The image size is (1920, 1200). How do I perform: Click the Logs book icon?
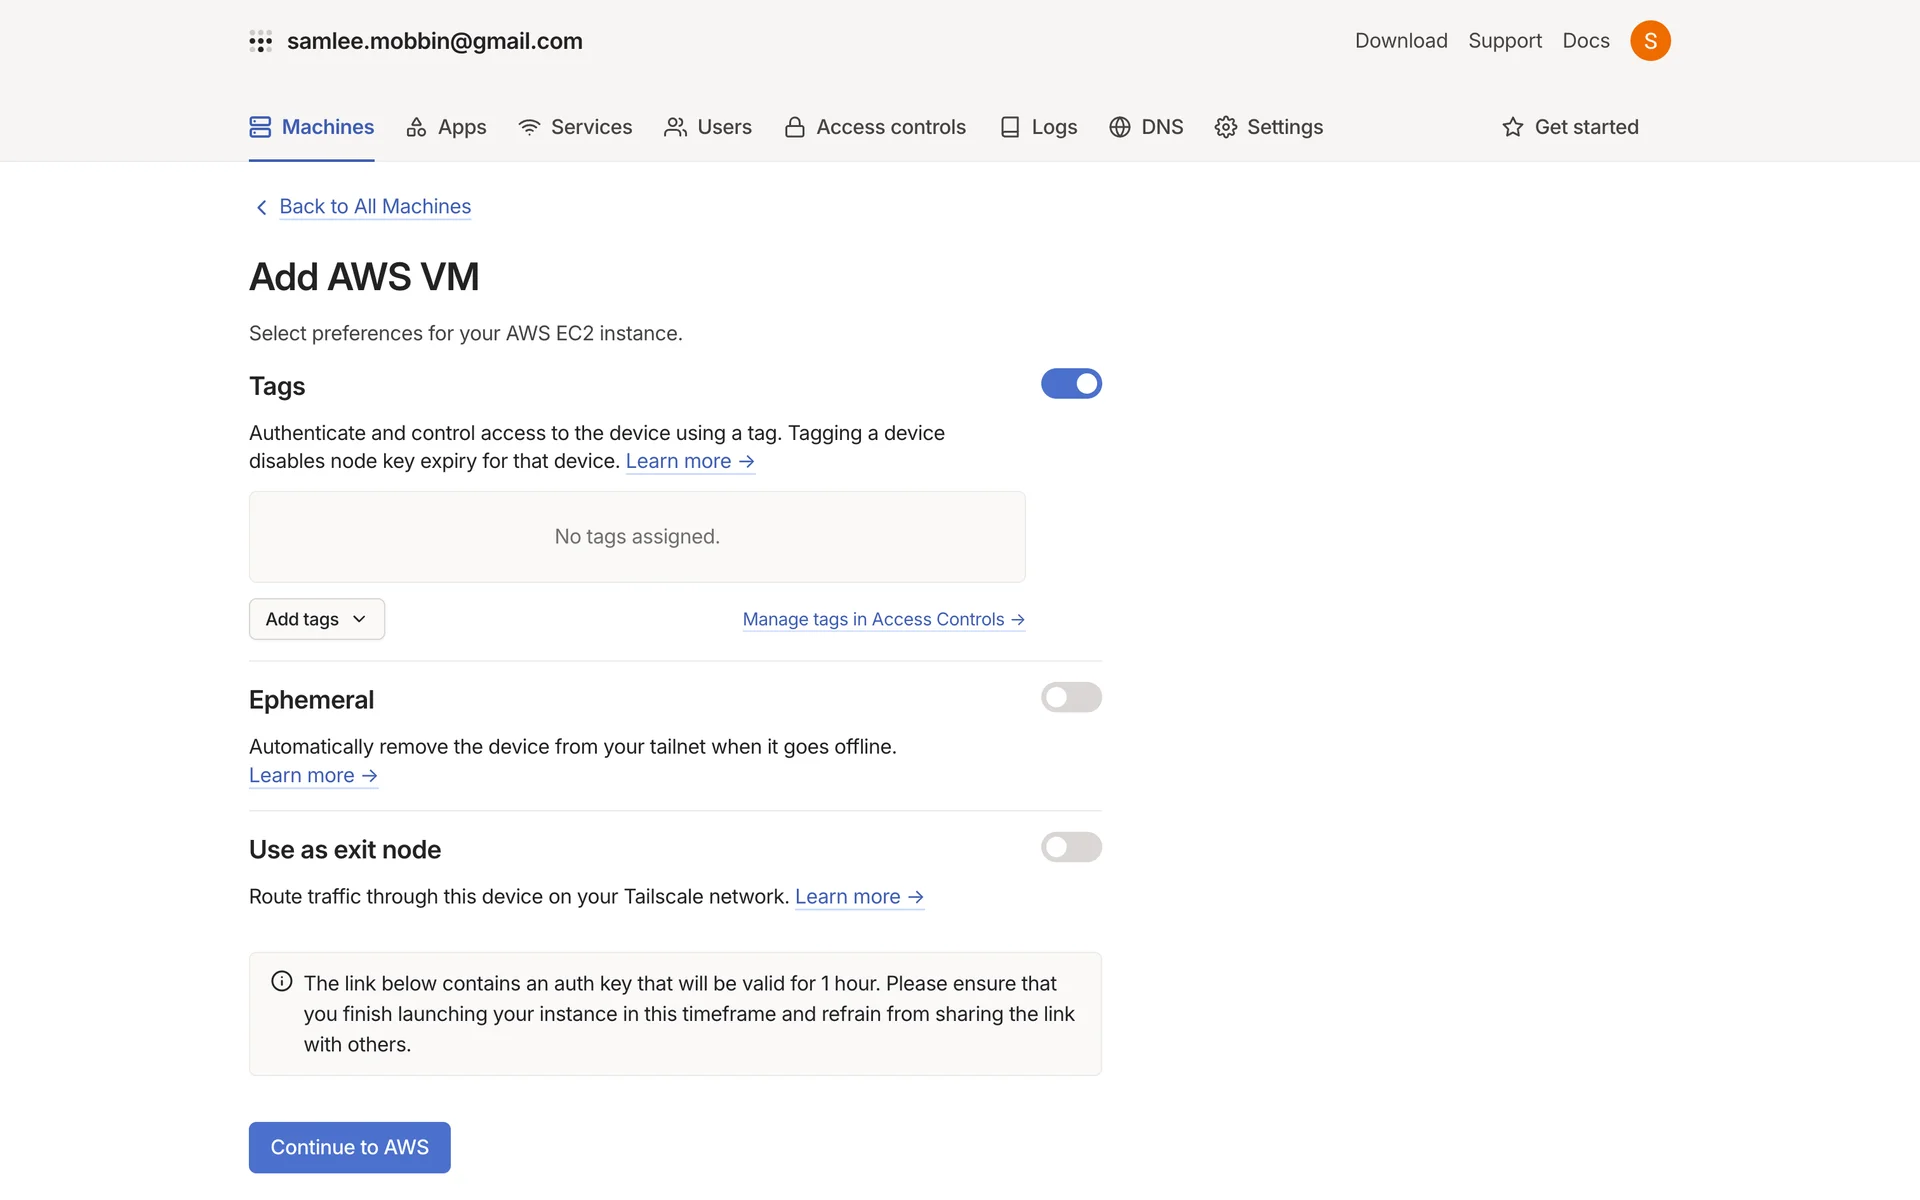pos(1010,127)
